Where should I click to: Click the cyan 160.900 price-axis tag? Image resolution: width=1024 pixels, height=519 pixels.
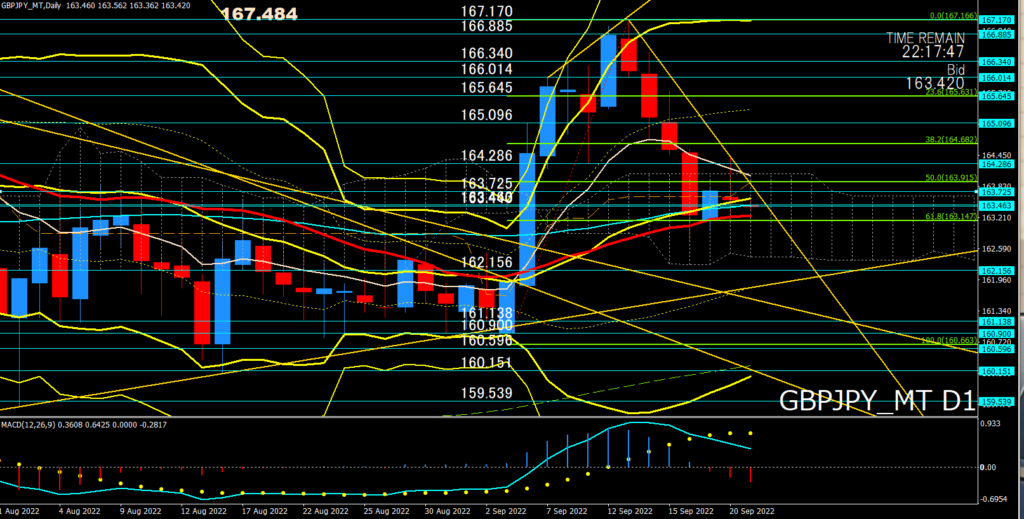tap(997, 334)
